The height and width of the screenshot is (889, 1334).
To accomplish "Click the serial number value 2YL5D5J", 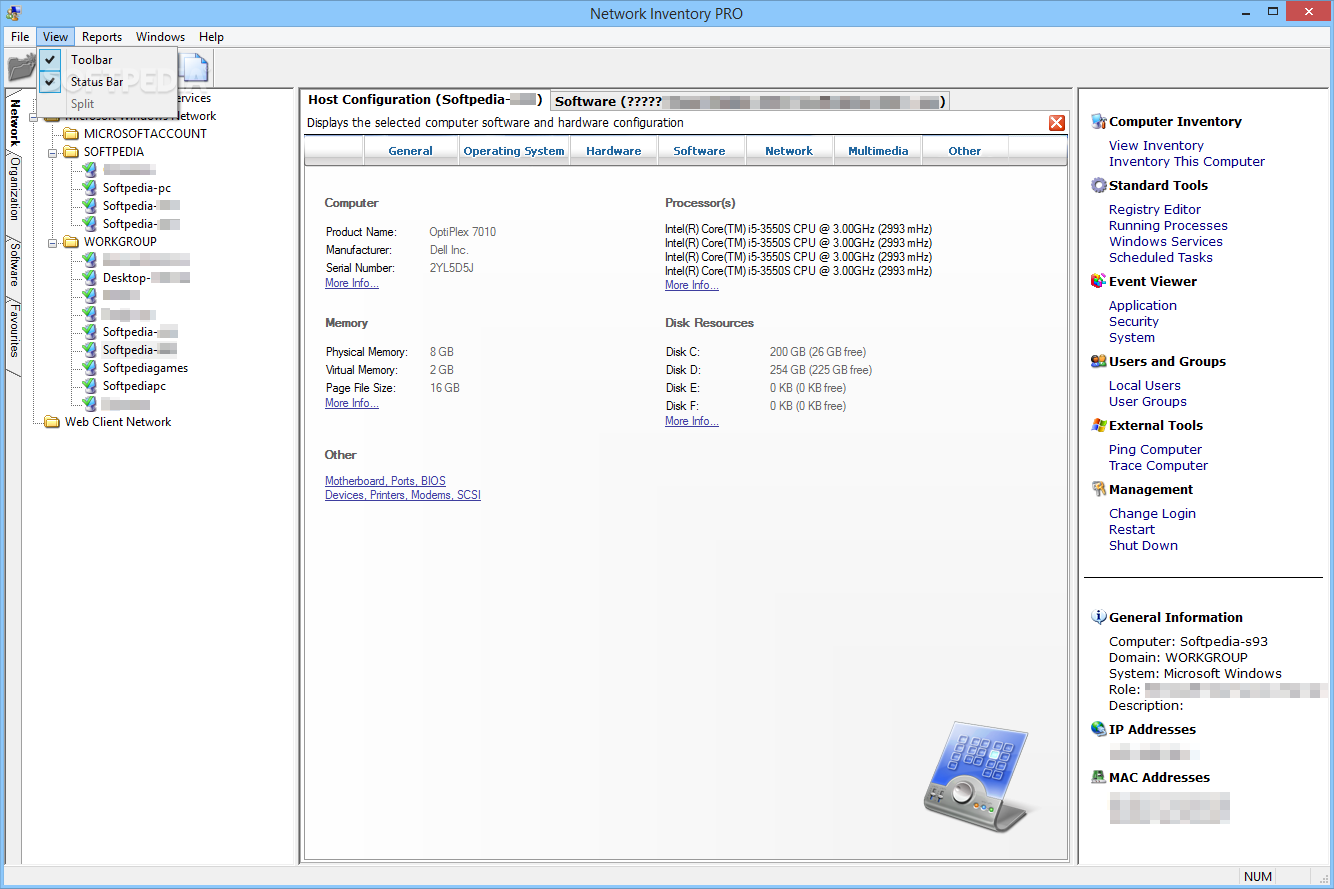I will pos(452,268).
